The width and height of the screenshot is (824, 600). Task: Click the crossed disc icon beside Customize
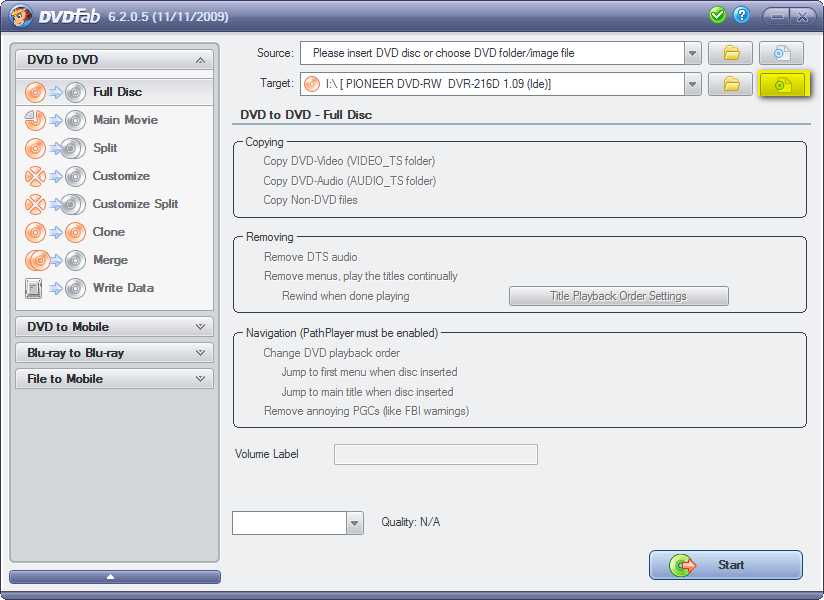pyautogui.click(x=36, y=177)
